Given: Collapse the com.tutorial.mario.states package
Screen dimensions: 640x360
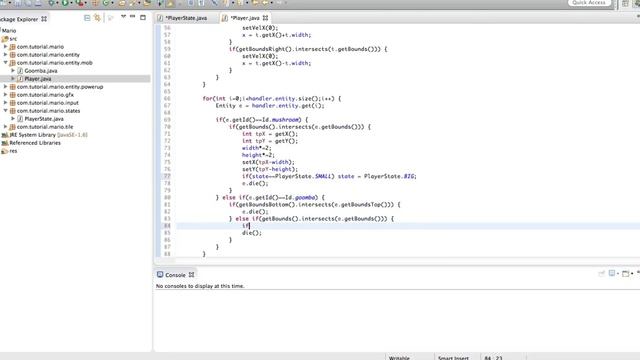Looking at the screenshot, I should [x=6, y=111].
